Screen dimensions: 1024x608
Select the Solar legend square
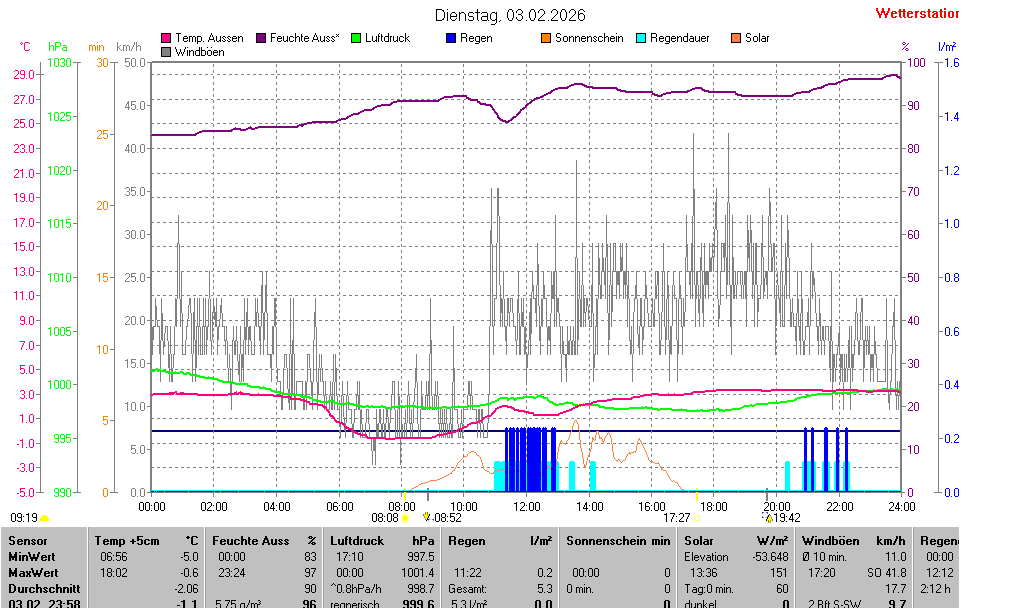point(736,38)
